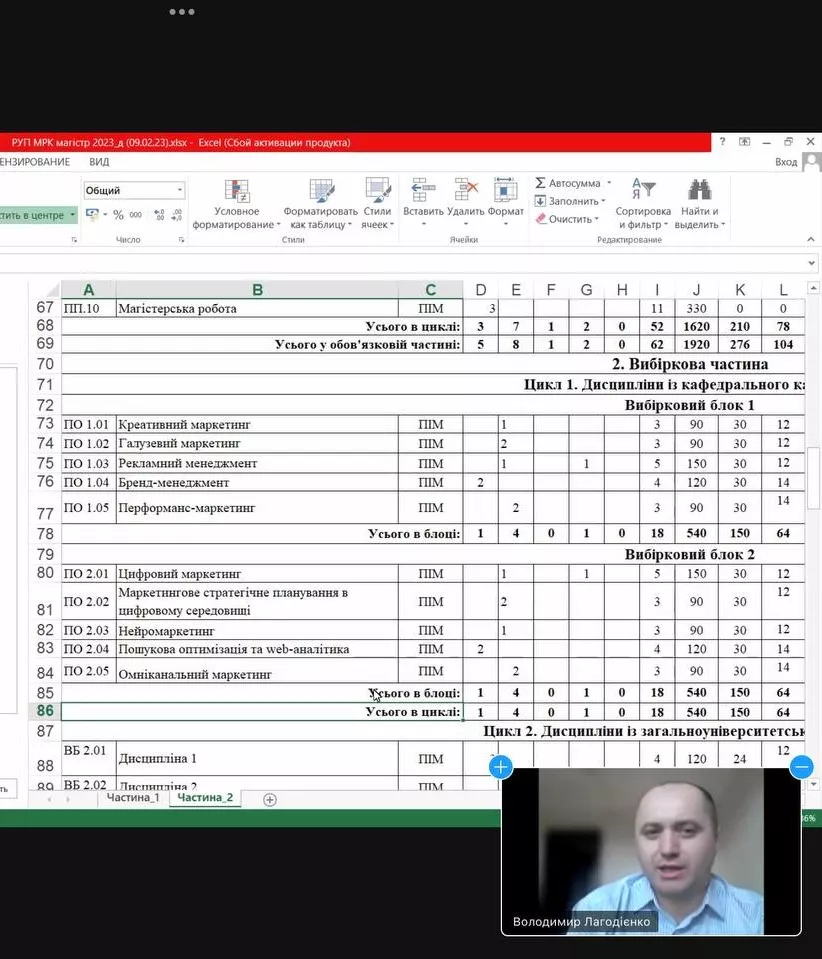Screen dimensions: 822x959
Task: Click AutoSum (Автосумма) button
Action: coord(567,183)
